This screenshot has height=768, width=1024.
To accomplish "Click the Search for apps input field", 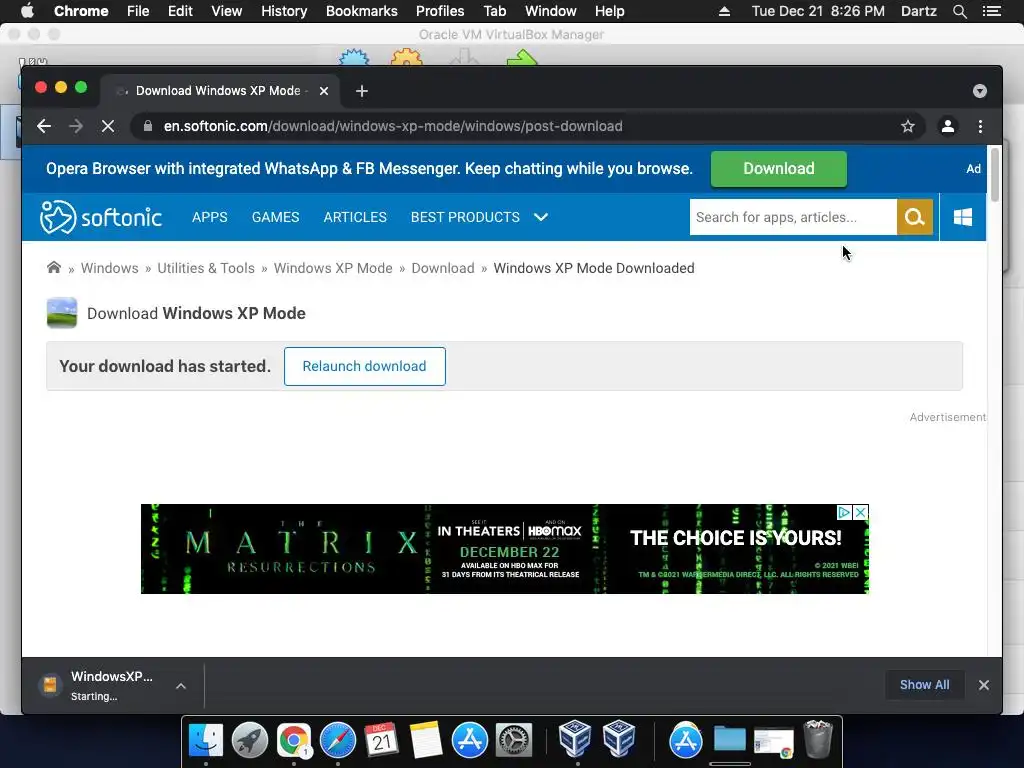I will 793,217.
